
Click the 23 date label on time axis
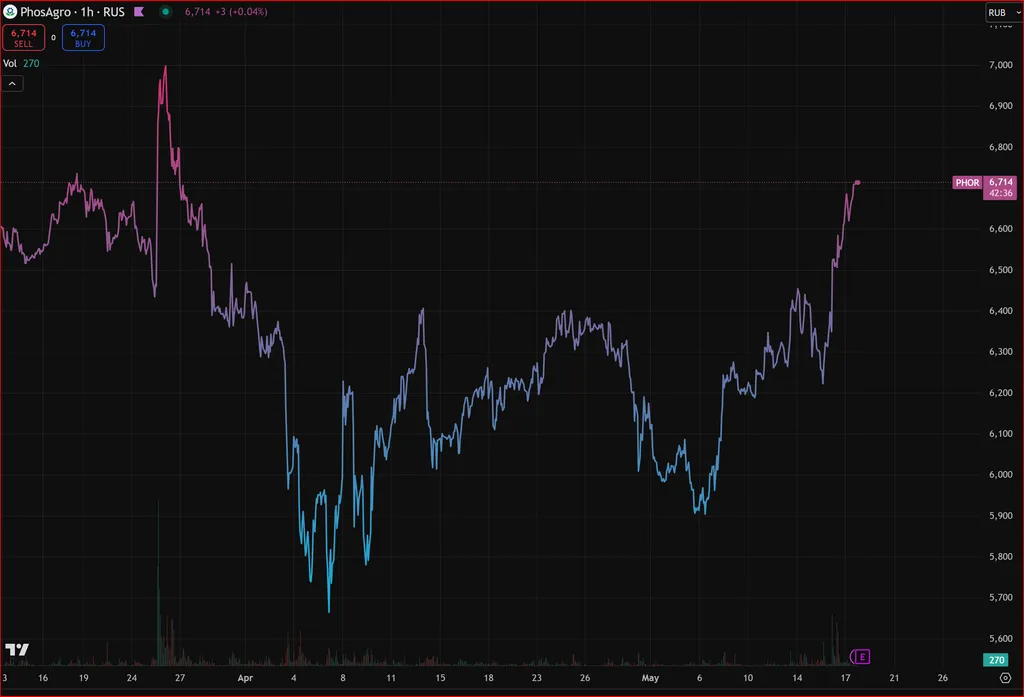pos(537,678)
